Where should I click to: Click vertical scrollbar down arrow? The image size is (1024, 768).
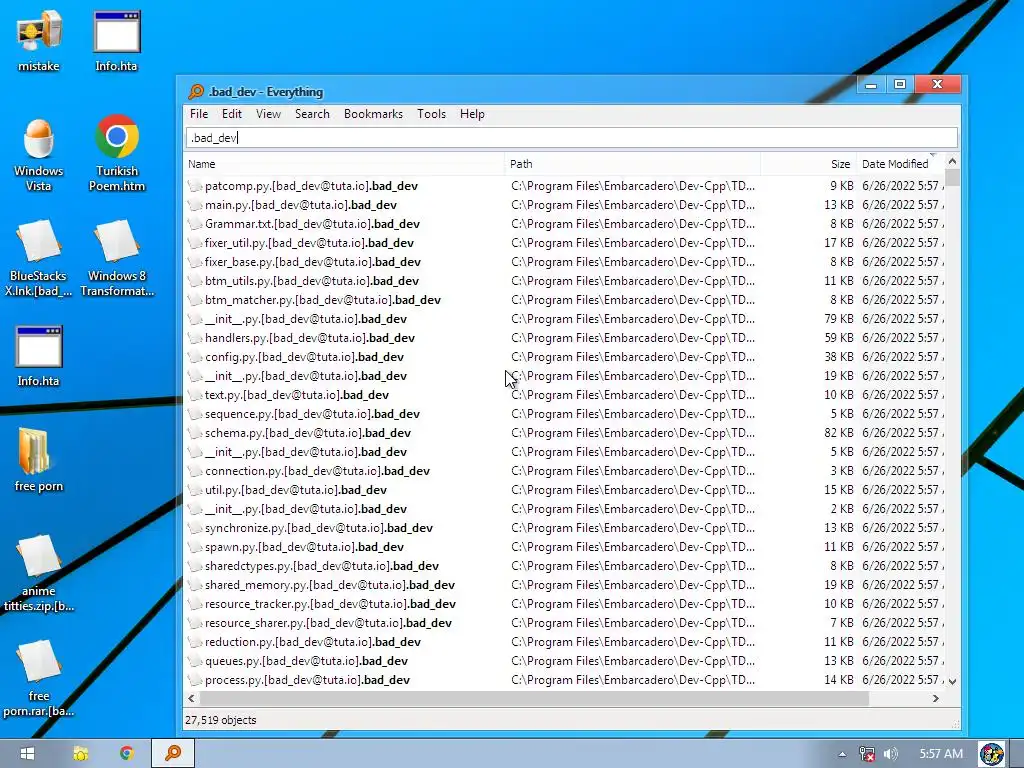click(952, 681)
